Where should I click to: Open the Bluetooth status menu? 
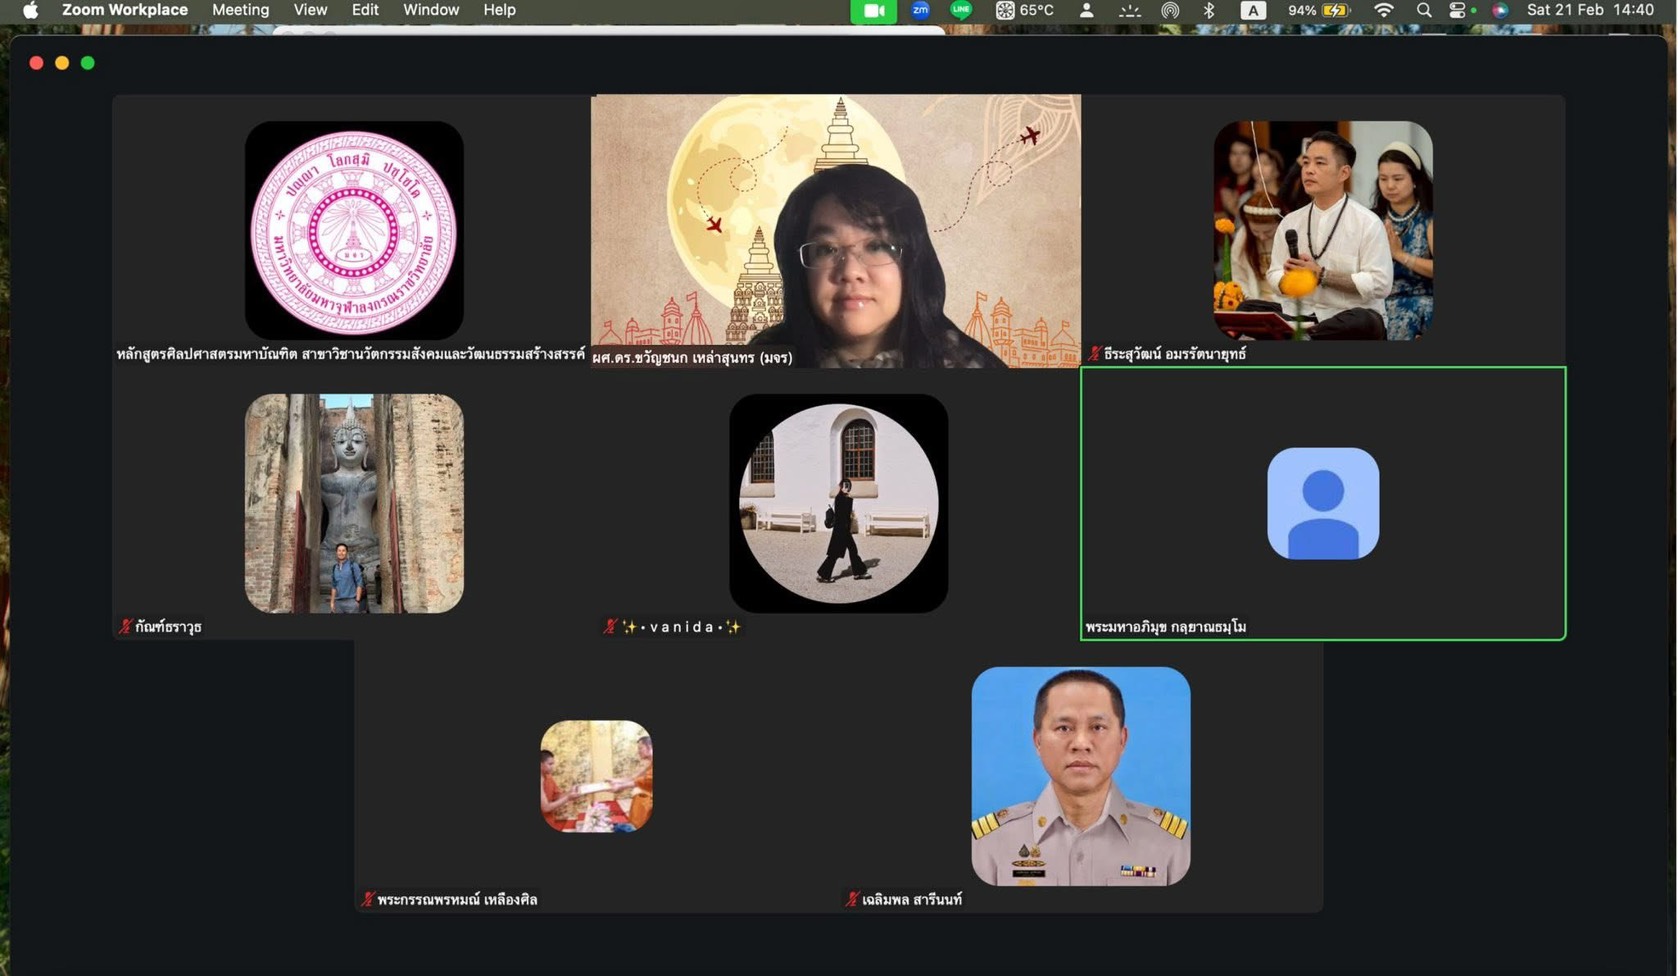[x=1208, y=10]
